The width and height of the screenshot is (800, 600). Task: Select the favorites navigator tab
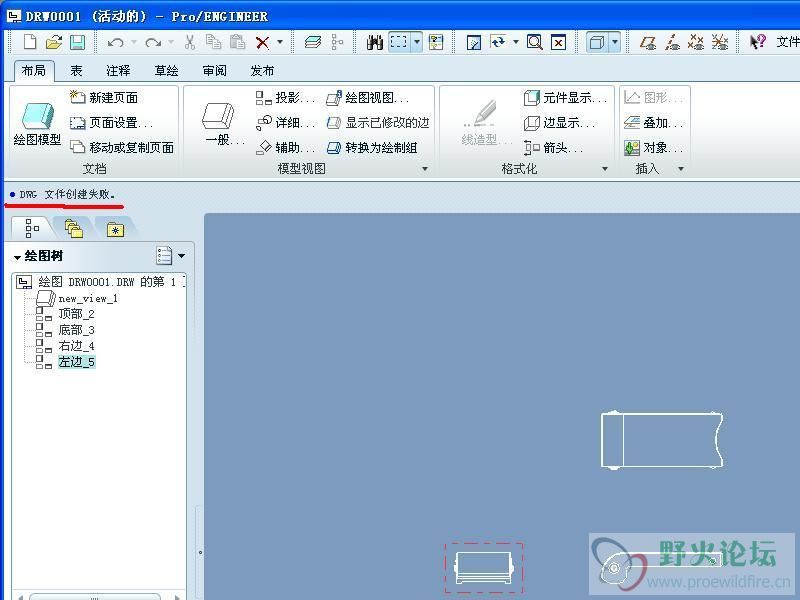[116, 230]
